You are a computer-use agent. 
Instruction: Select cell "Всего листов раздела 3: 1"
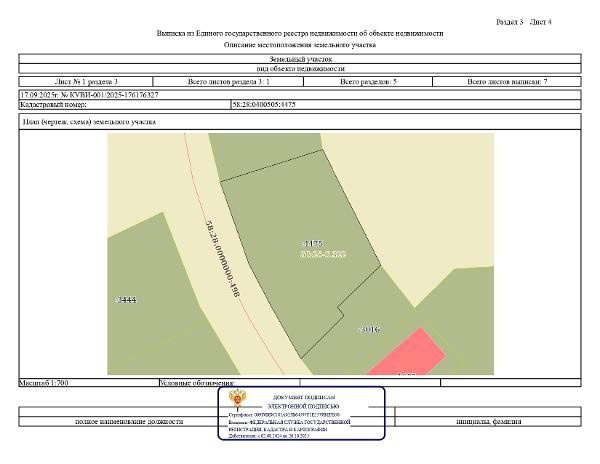228,81
